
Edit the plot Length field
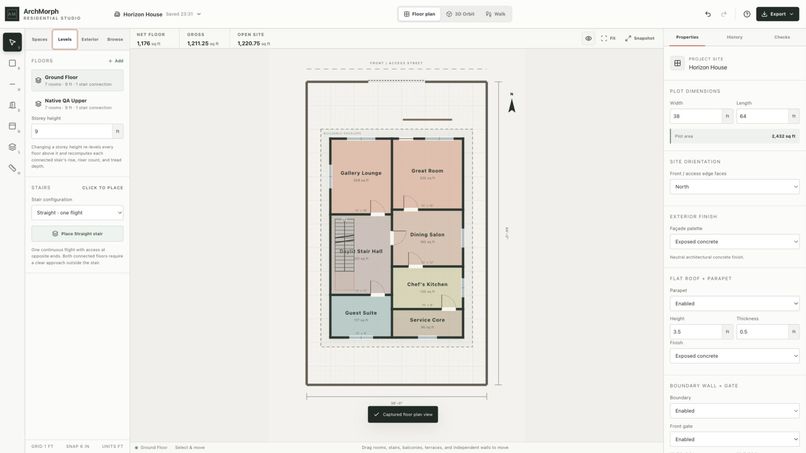click(762, 116)
